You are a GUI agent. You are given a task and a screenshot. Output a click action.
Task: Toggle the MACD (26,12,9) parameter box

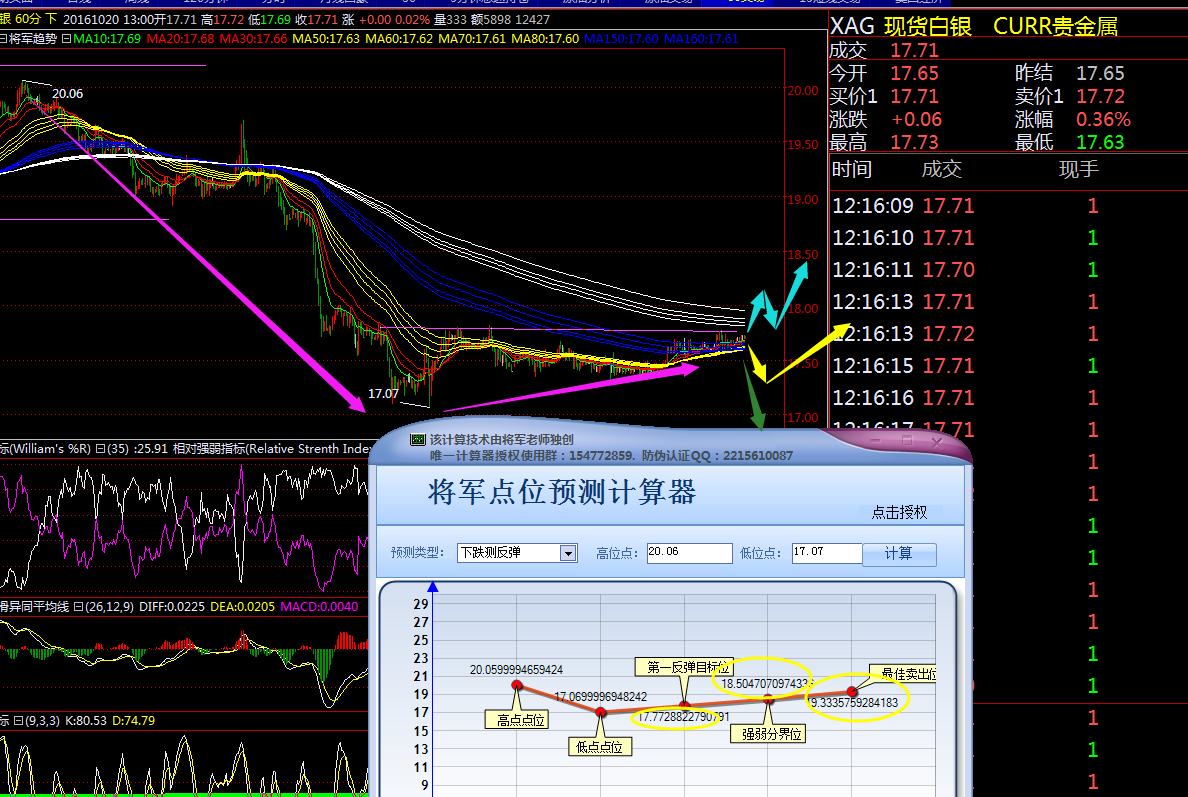pyautogui.click(x=78, y=606)
